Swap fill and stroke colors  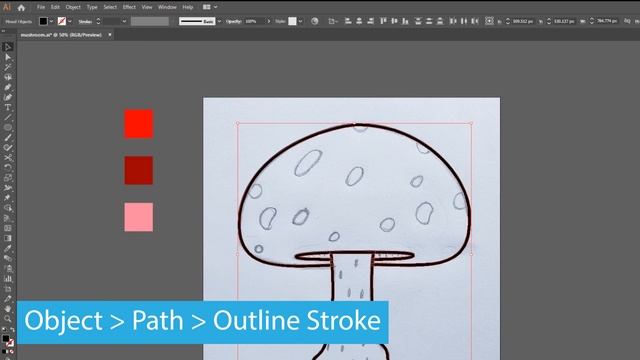click(x=12, y=329)
